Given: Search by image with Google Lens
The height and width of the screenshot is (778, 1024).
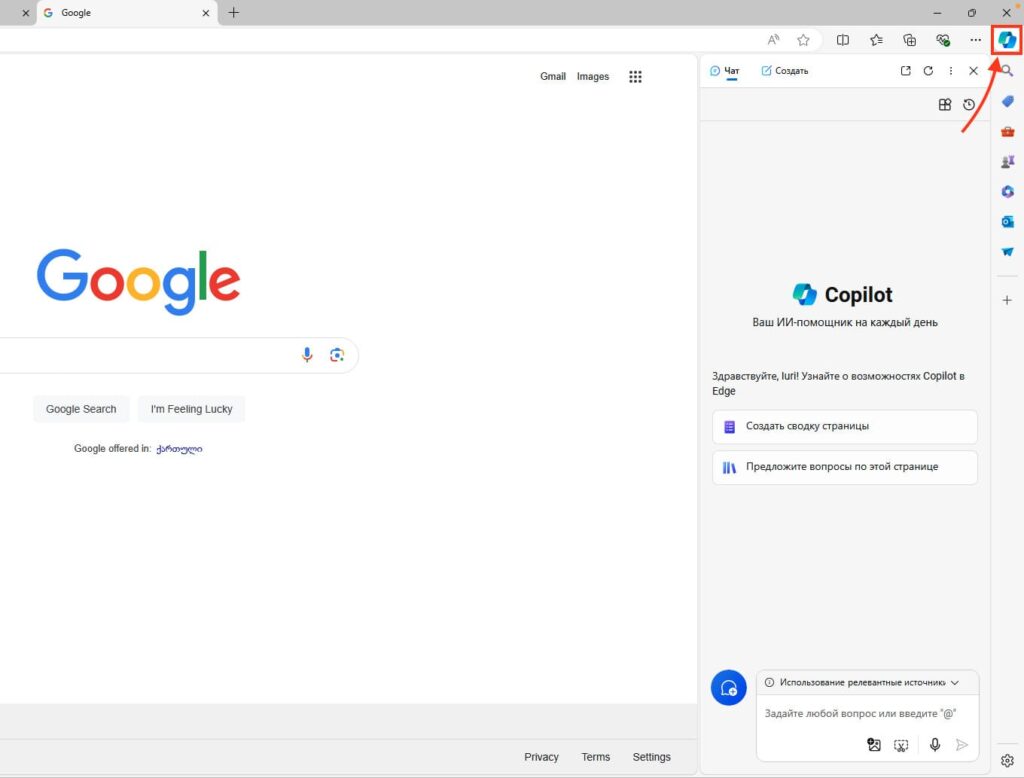Looking at the screenshot, I should click(337, 355).
